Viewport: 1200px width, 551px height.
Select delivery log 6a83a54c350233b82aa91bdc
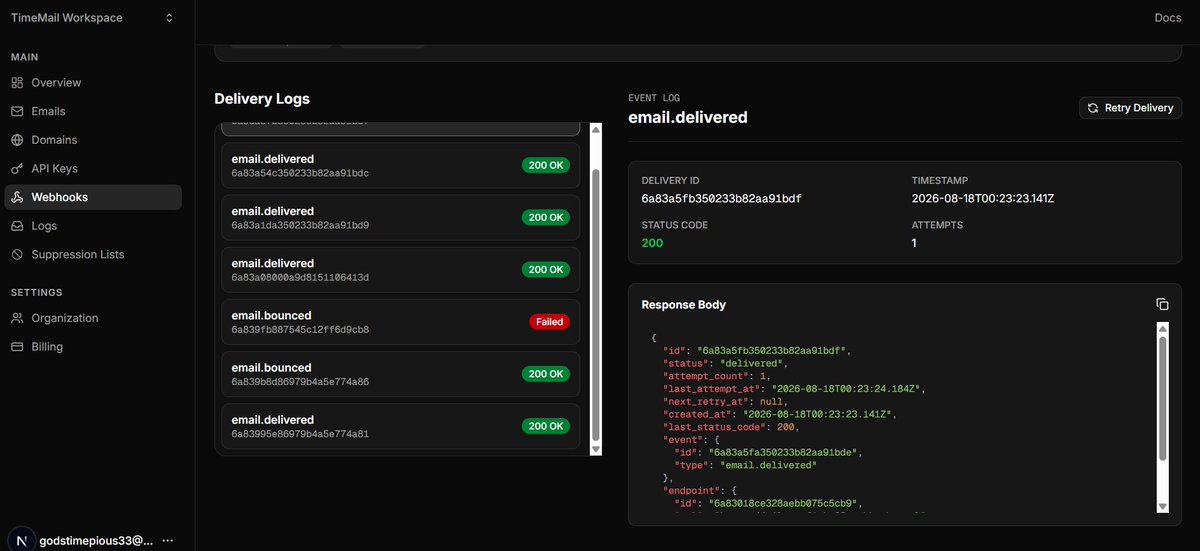[400, 165]
